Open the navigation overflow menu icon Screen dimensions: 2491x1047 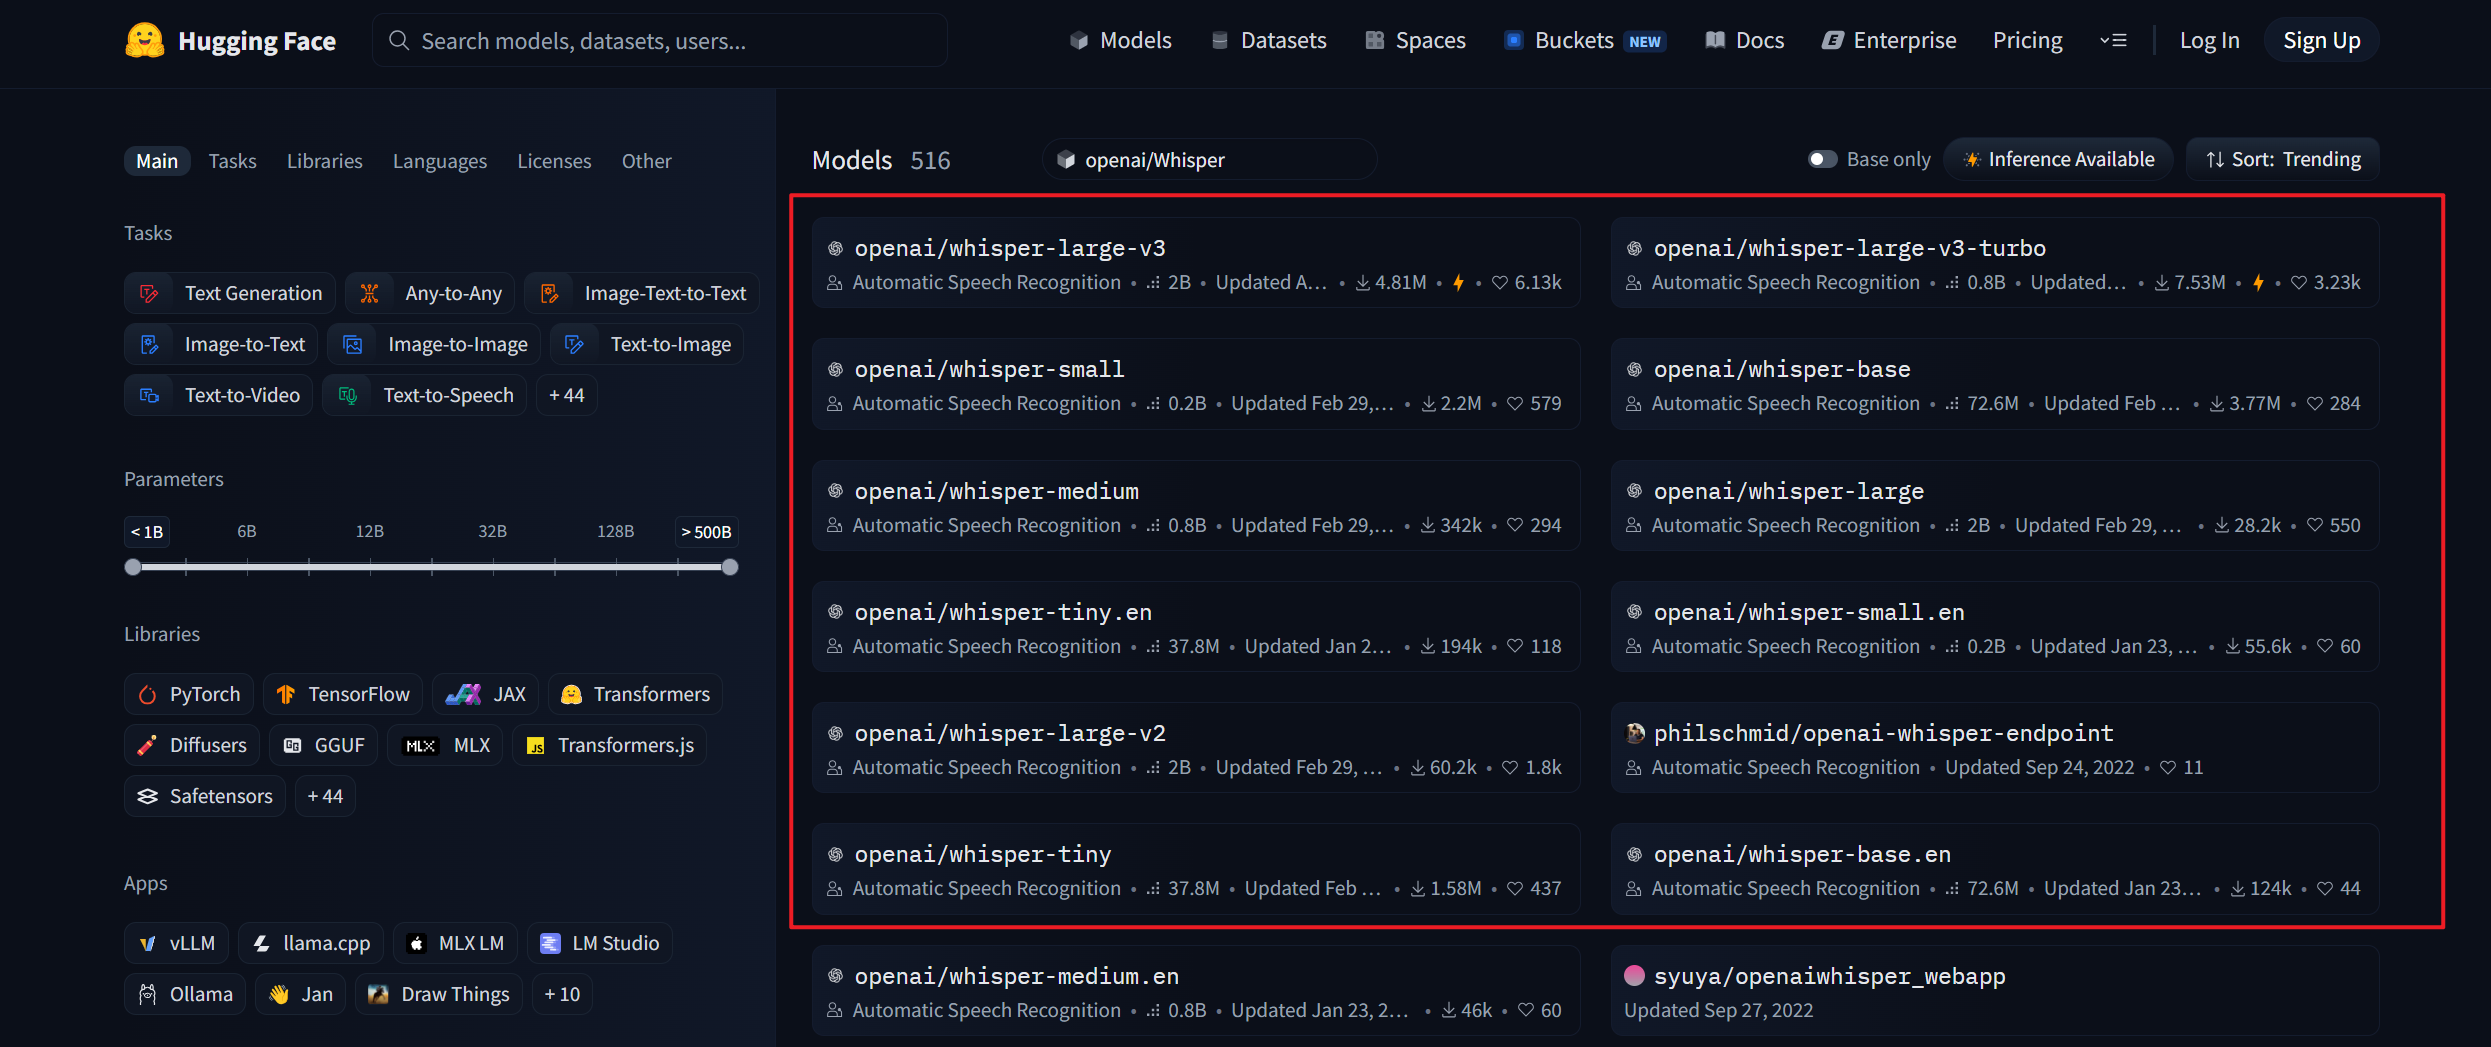click(x=2113, y=40)
